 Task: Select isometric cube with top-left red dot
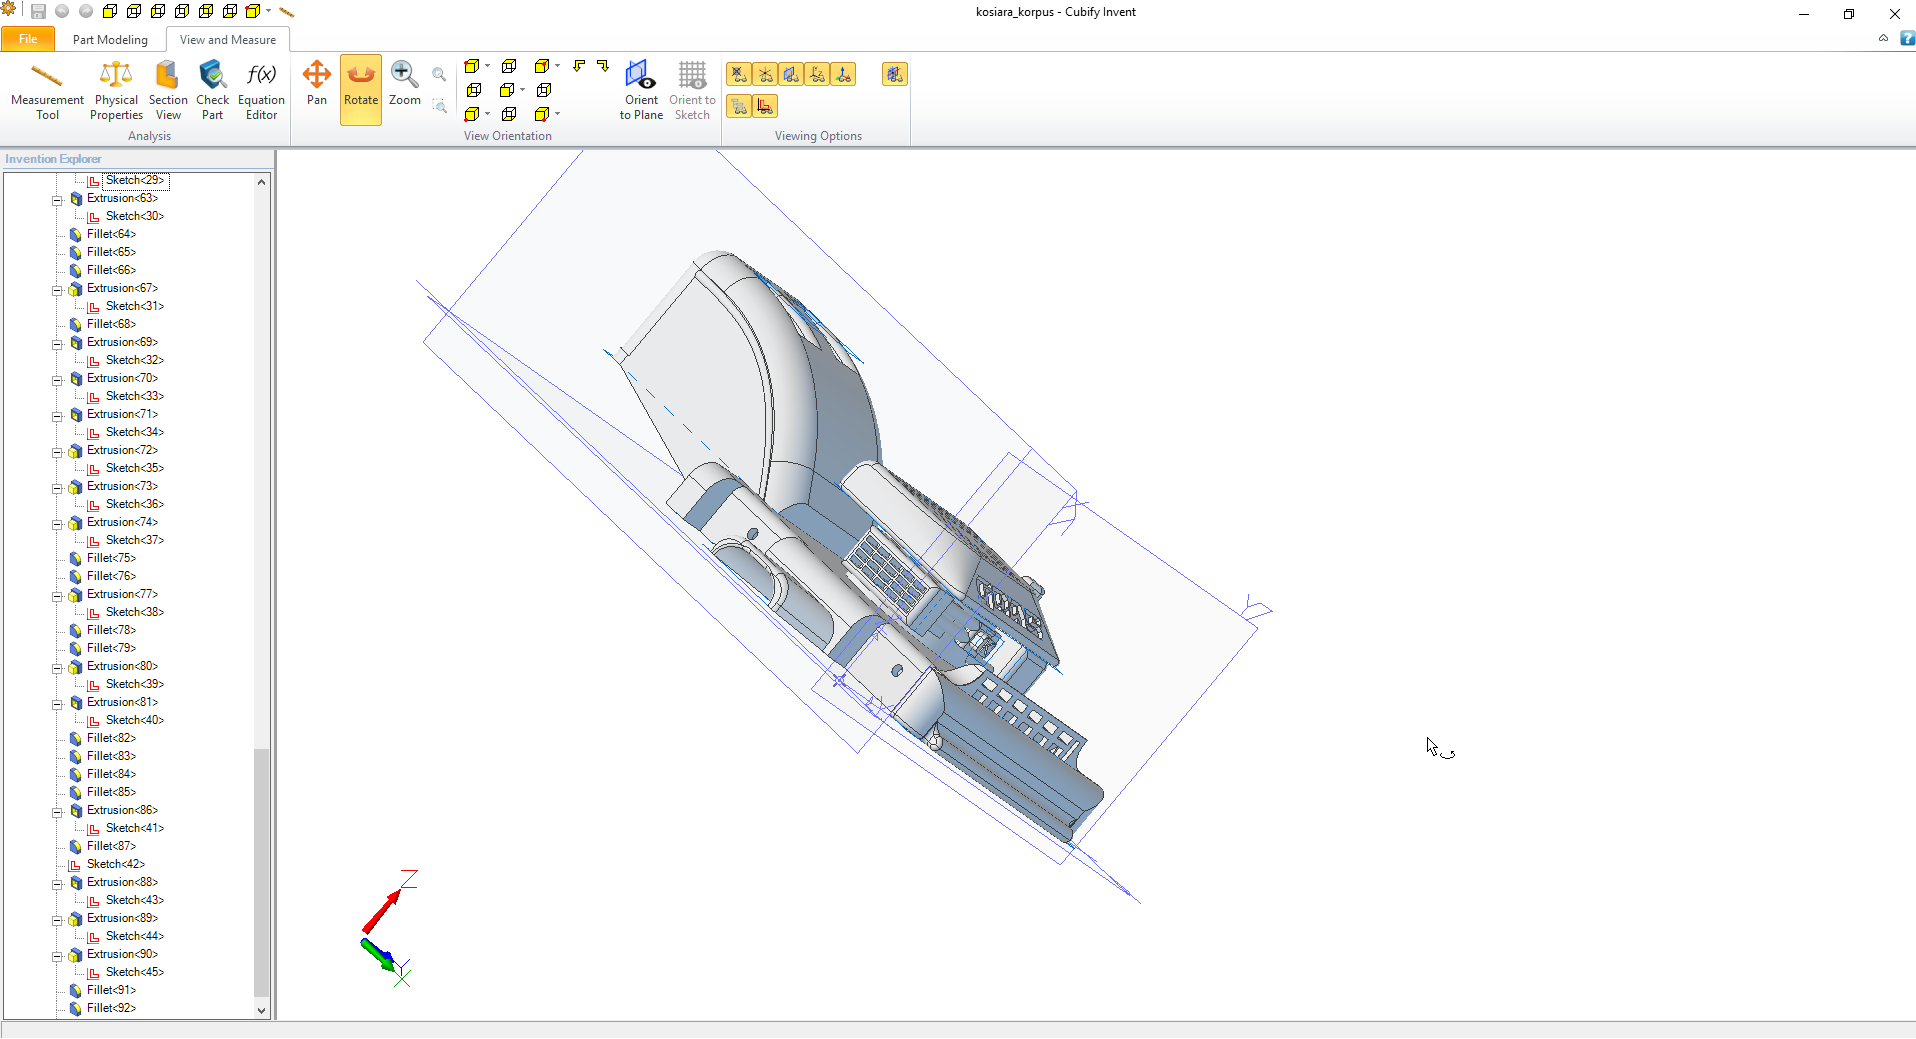472,66
